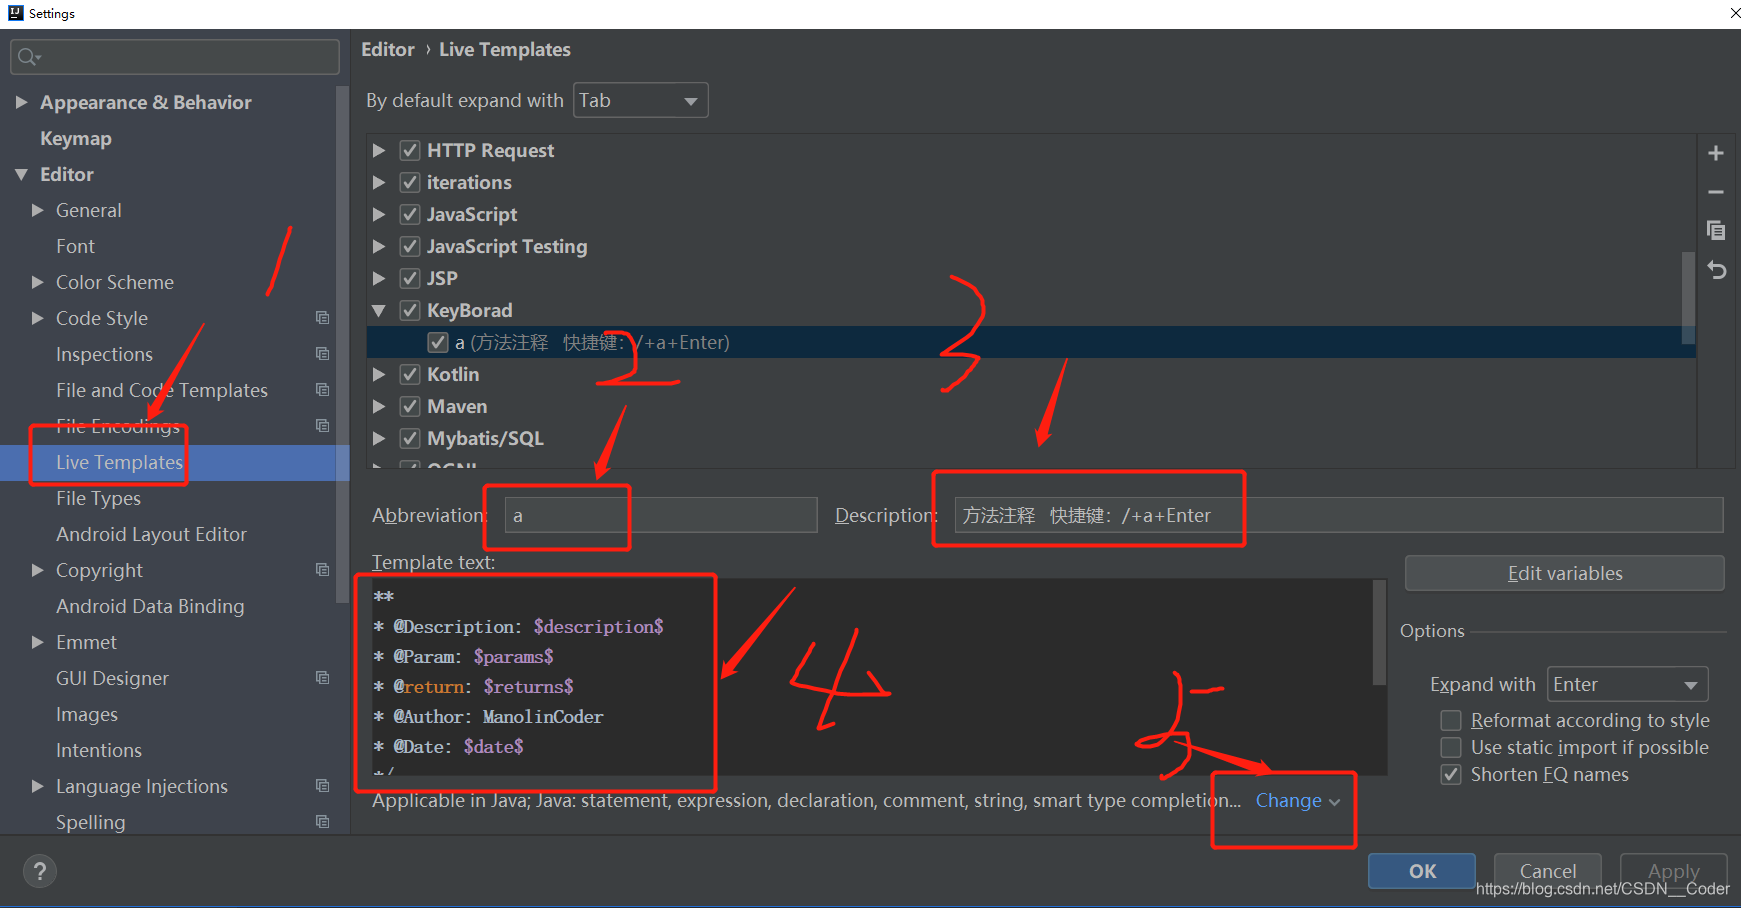Open the Keymap settings page
This screenshot has height=908, width=1741.
pyautogui.click(x=76, y=138)
